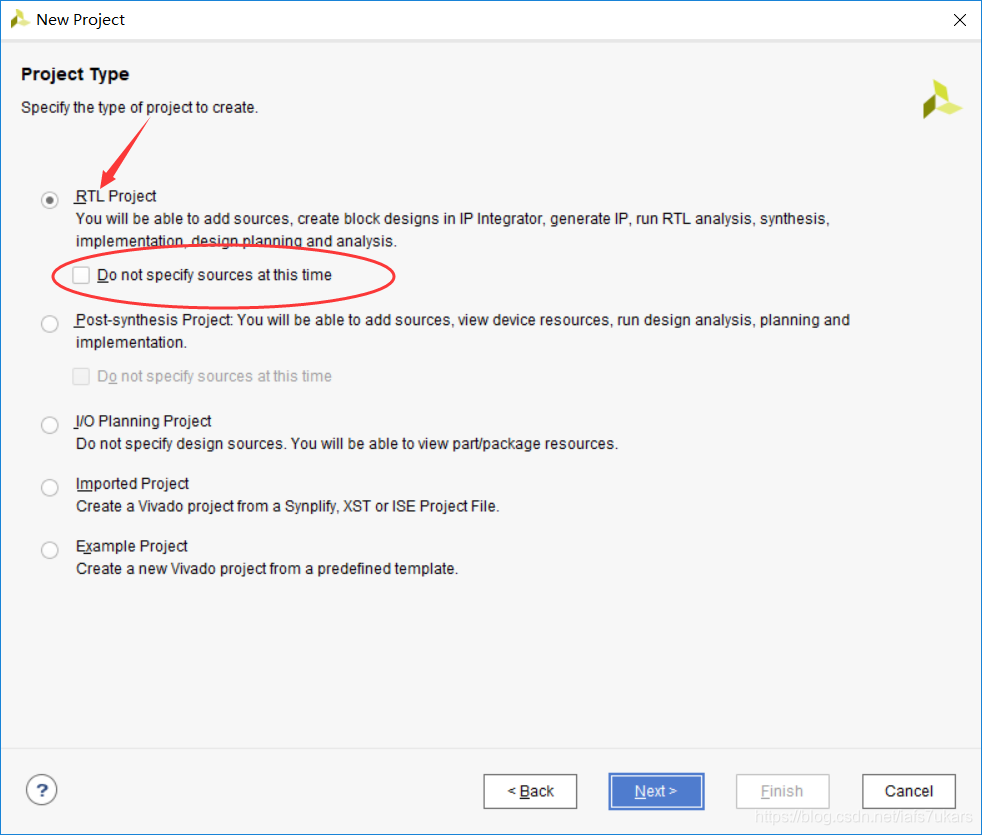The height and width of the screenshot is (835, 982).
Task: Check Do not specify sources under RTL Project
Action: 81,275
